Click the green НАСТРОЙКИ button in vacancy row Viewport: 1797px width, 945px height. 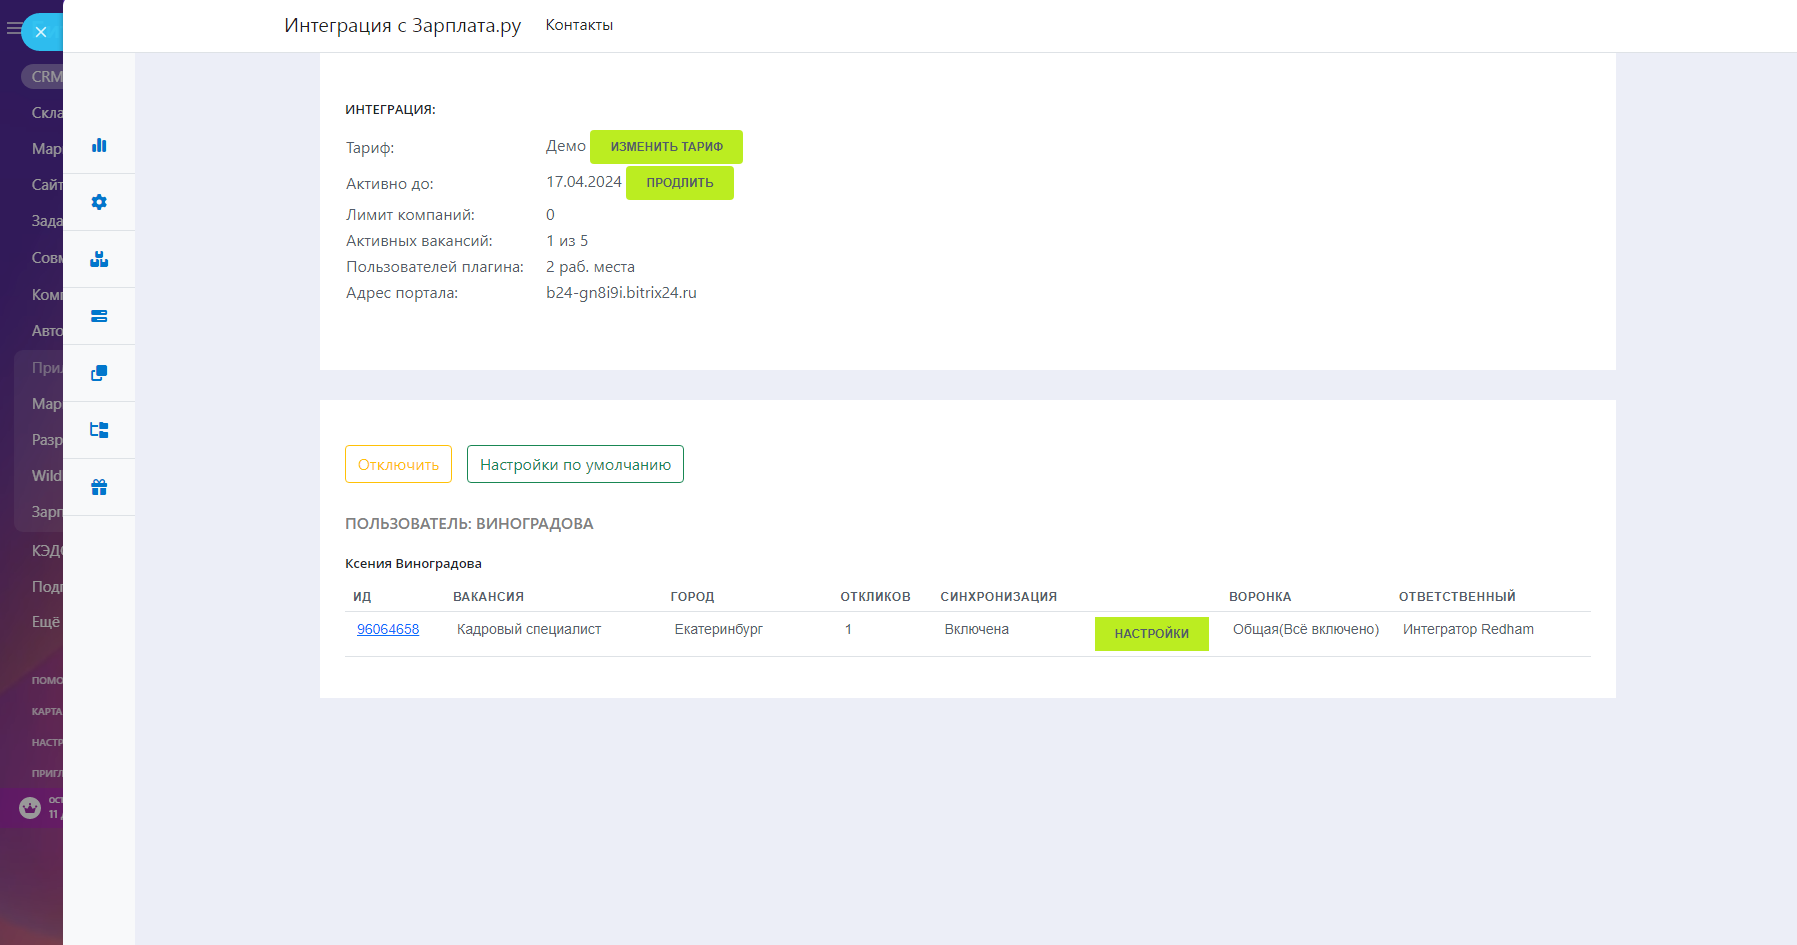tap(1151, 634)
